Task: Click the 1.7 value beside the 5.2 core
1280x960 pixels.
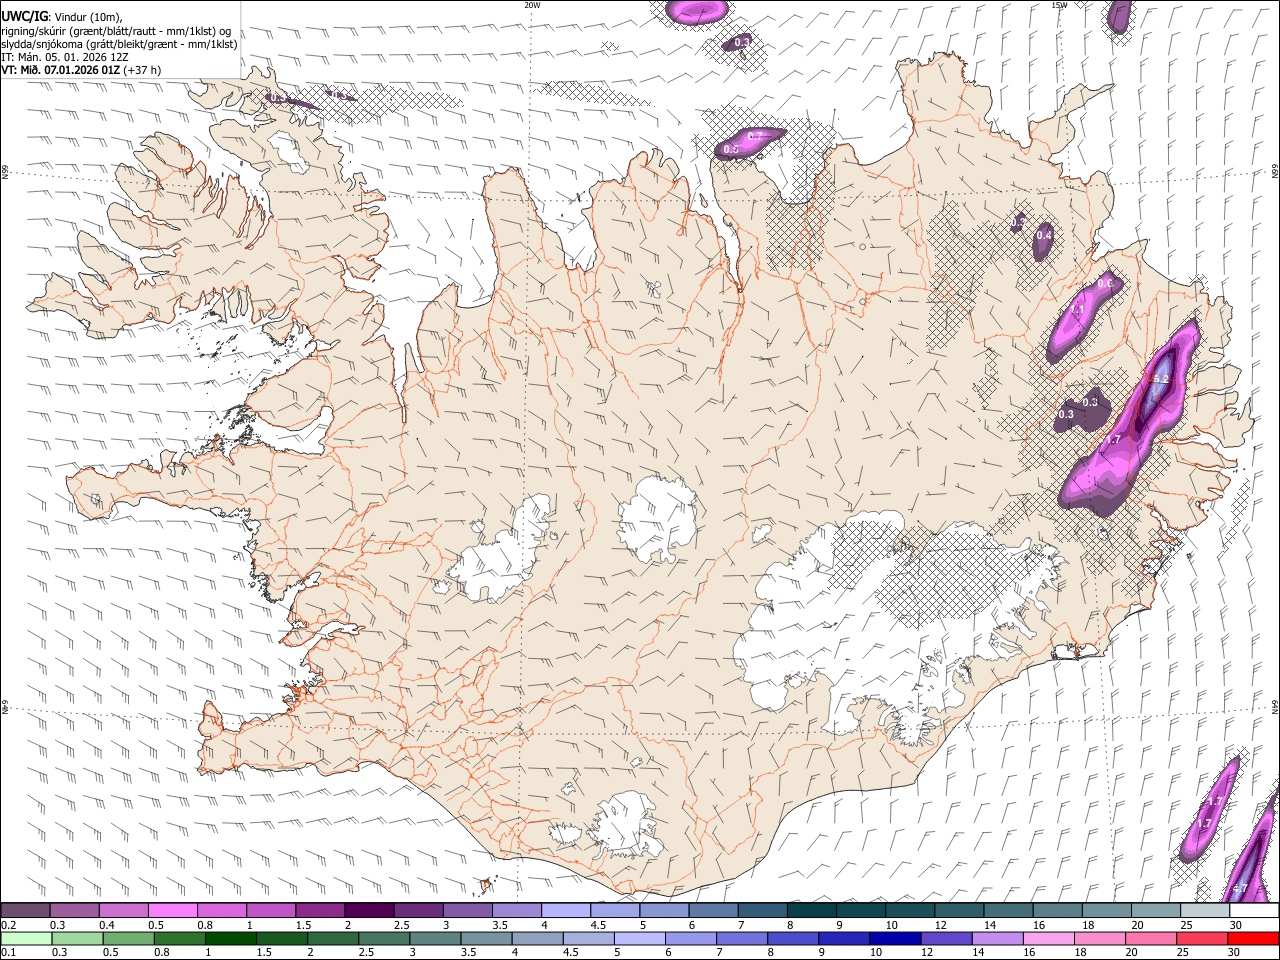Action: pos(1112,439)
